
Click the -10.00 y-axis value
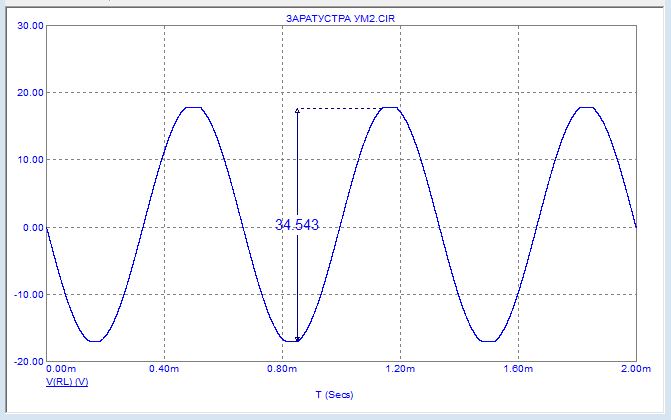click(29, 295)
